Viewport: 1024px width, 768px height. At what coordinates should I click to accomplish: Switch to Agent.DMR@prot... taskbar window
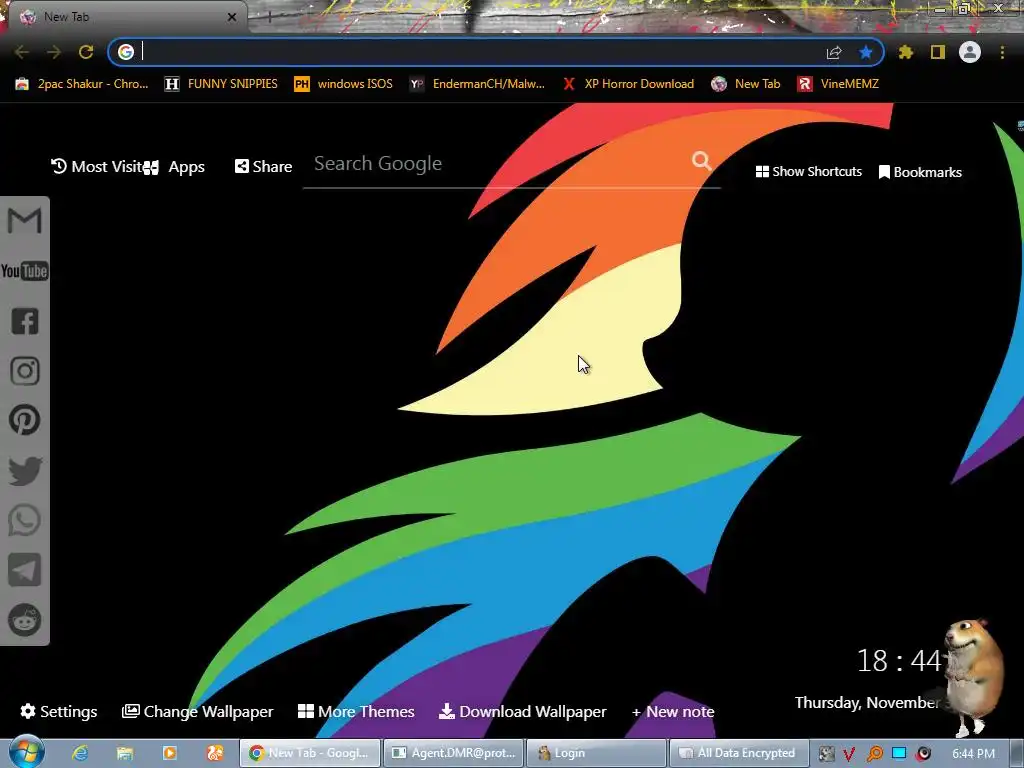(453, 753)
